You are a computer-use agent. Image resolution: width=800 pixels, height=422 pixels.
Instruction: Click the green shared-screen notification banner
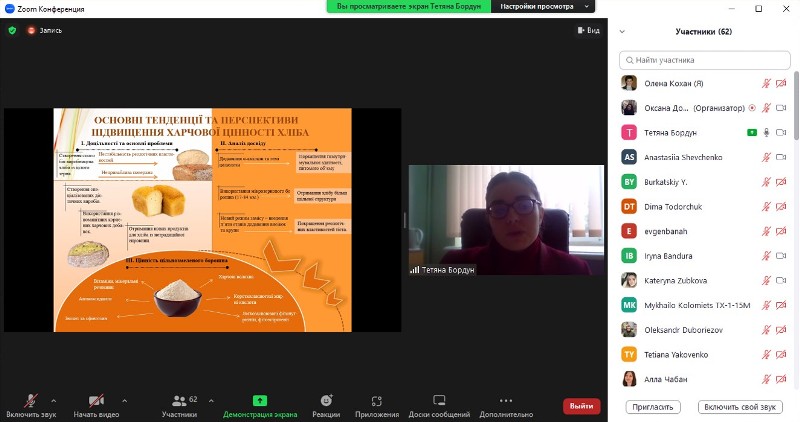click(x=409, y=7)
